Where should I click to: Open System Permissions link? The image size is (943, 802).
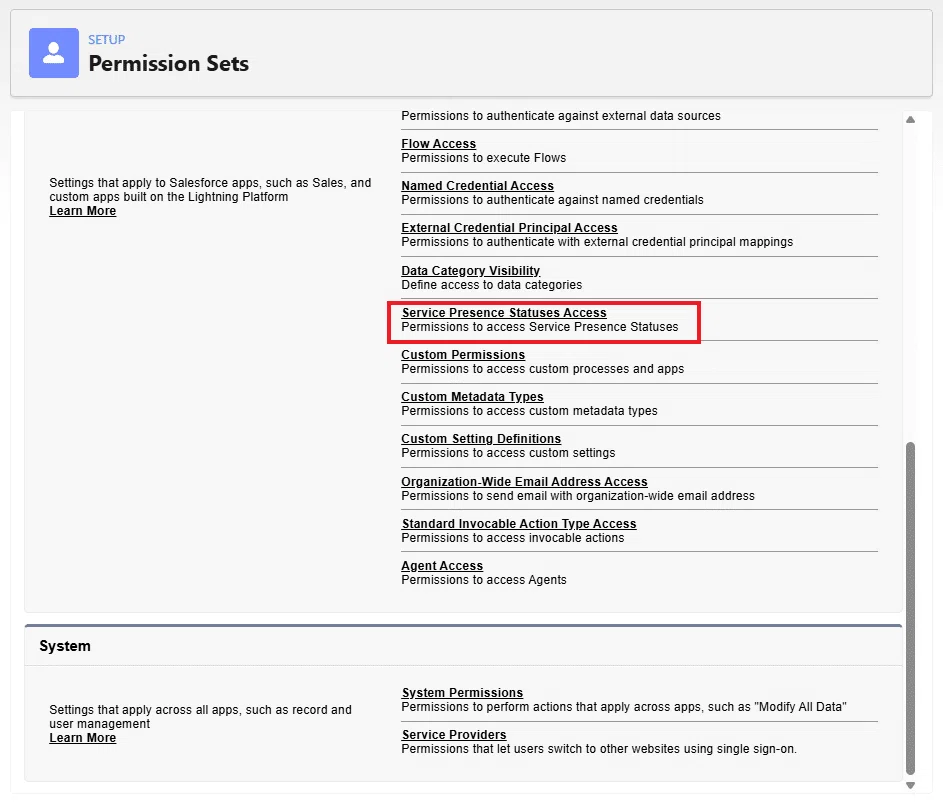pyautogui.click(x=462, y=693)
